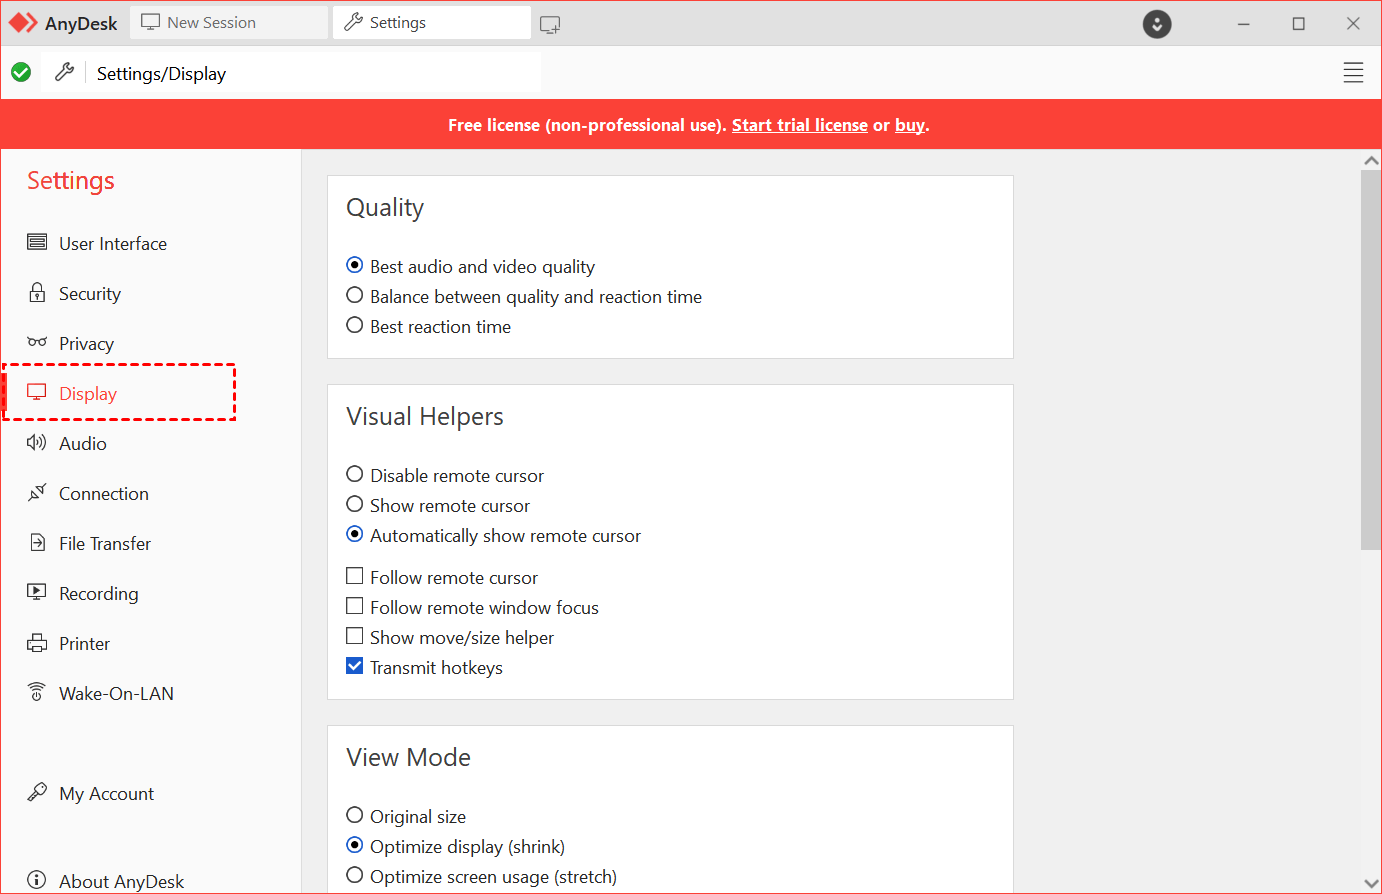
Task: Select Optimize screen usage (stretch)
Action: 481,876
